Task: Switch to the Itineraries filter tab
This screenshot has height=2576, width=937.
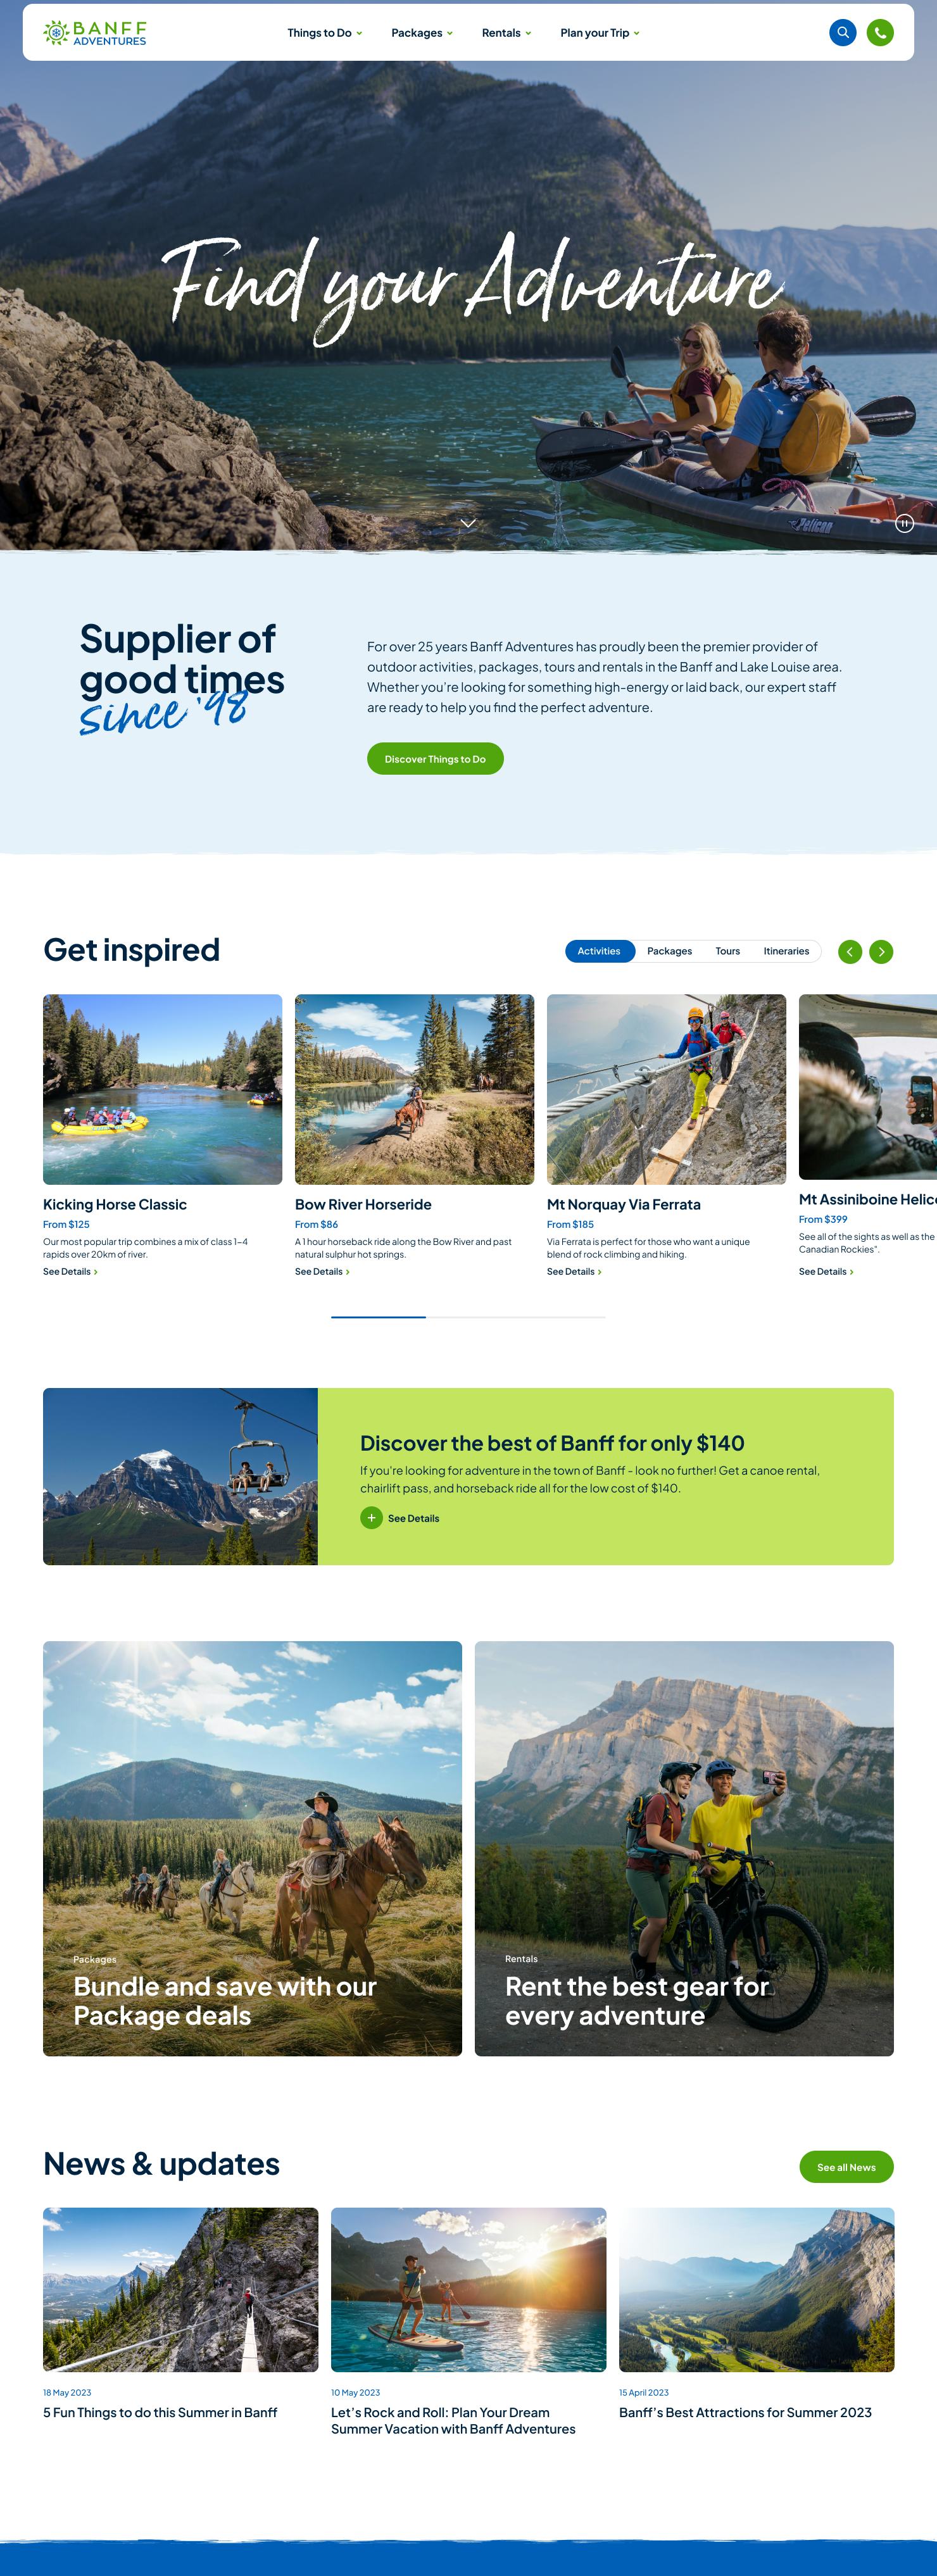Action: [x=786, y=951]
